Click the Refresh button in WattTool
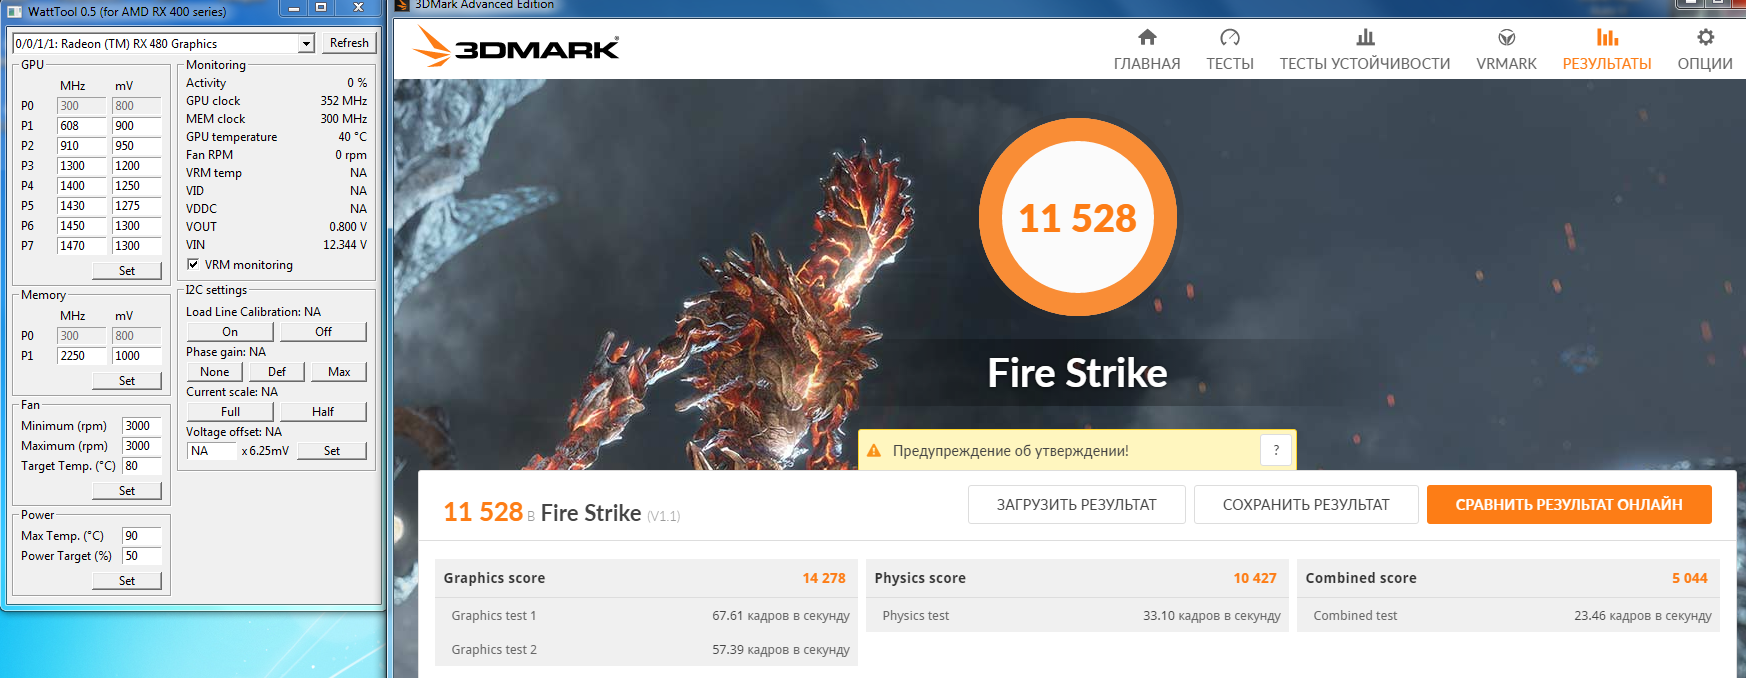 (349, 43)
